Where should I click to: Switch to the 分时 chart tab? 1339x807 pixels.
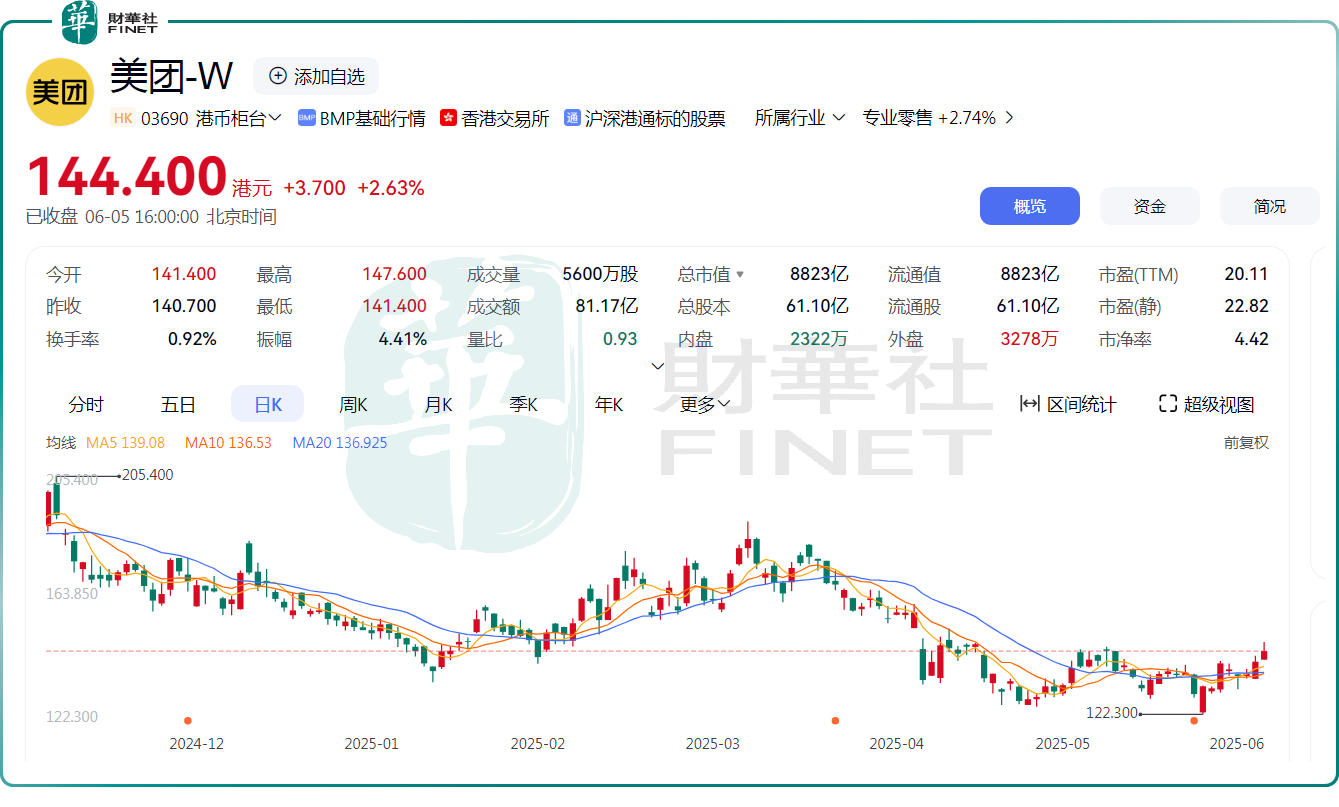point(86,404)
